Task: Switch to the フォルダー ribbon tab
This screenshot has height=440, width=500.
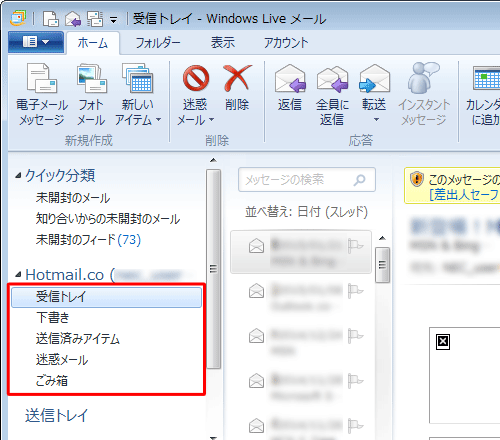Action: (x=158, y=43)
